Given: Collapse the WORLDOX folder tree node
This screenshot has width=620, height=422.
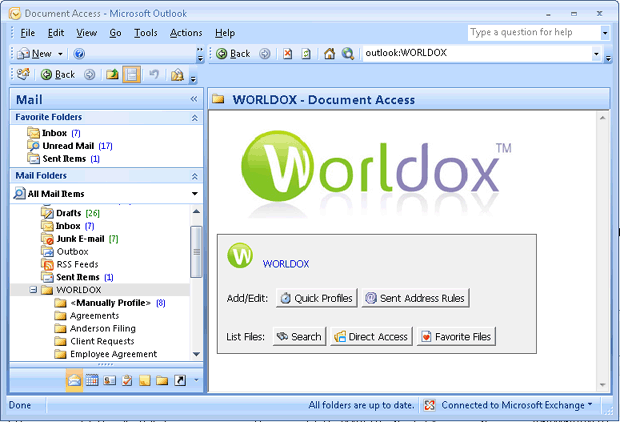Looking at the screenshot, I should (x=34, y=290).
